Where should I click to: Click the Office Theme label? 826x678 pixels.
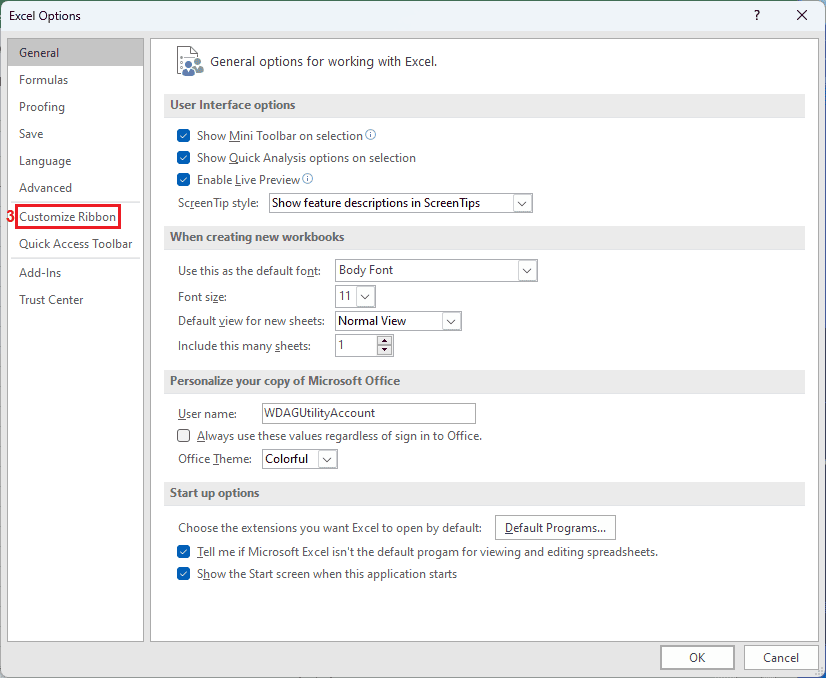coord(215,459)
